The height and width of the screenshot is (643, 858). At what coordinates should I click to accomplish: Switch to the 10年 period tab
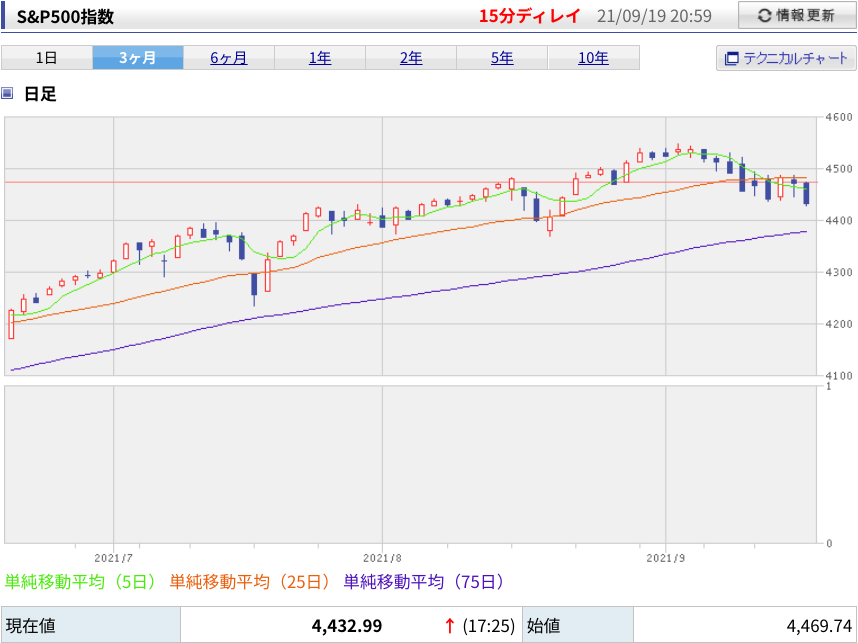[593, 57]
